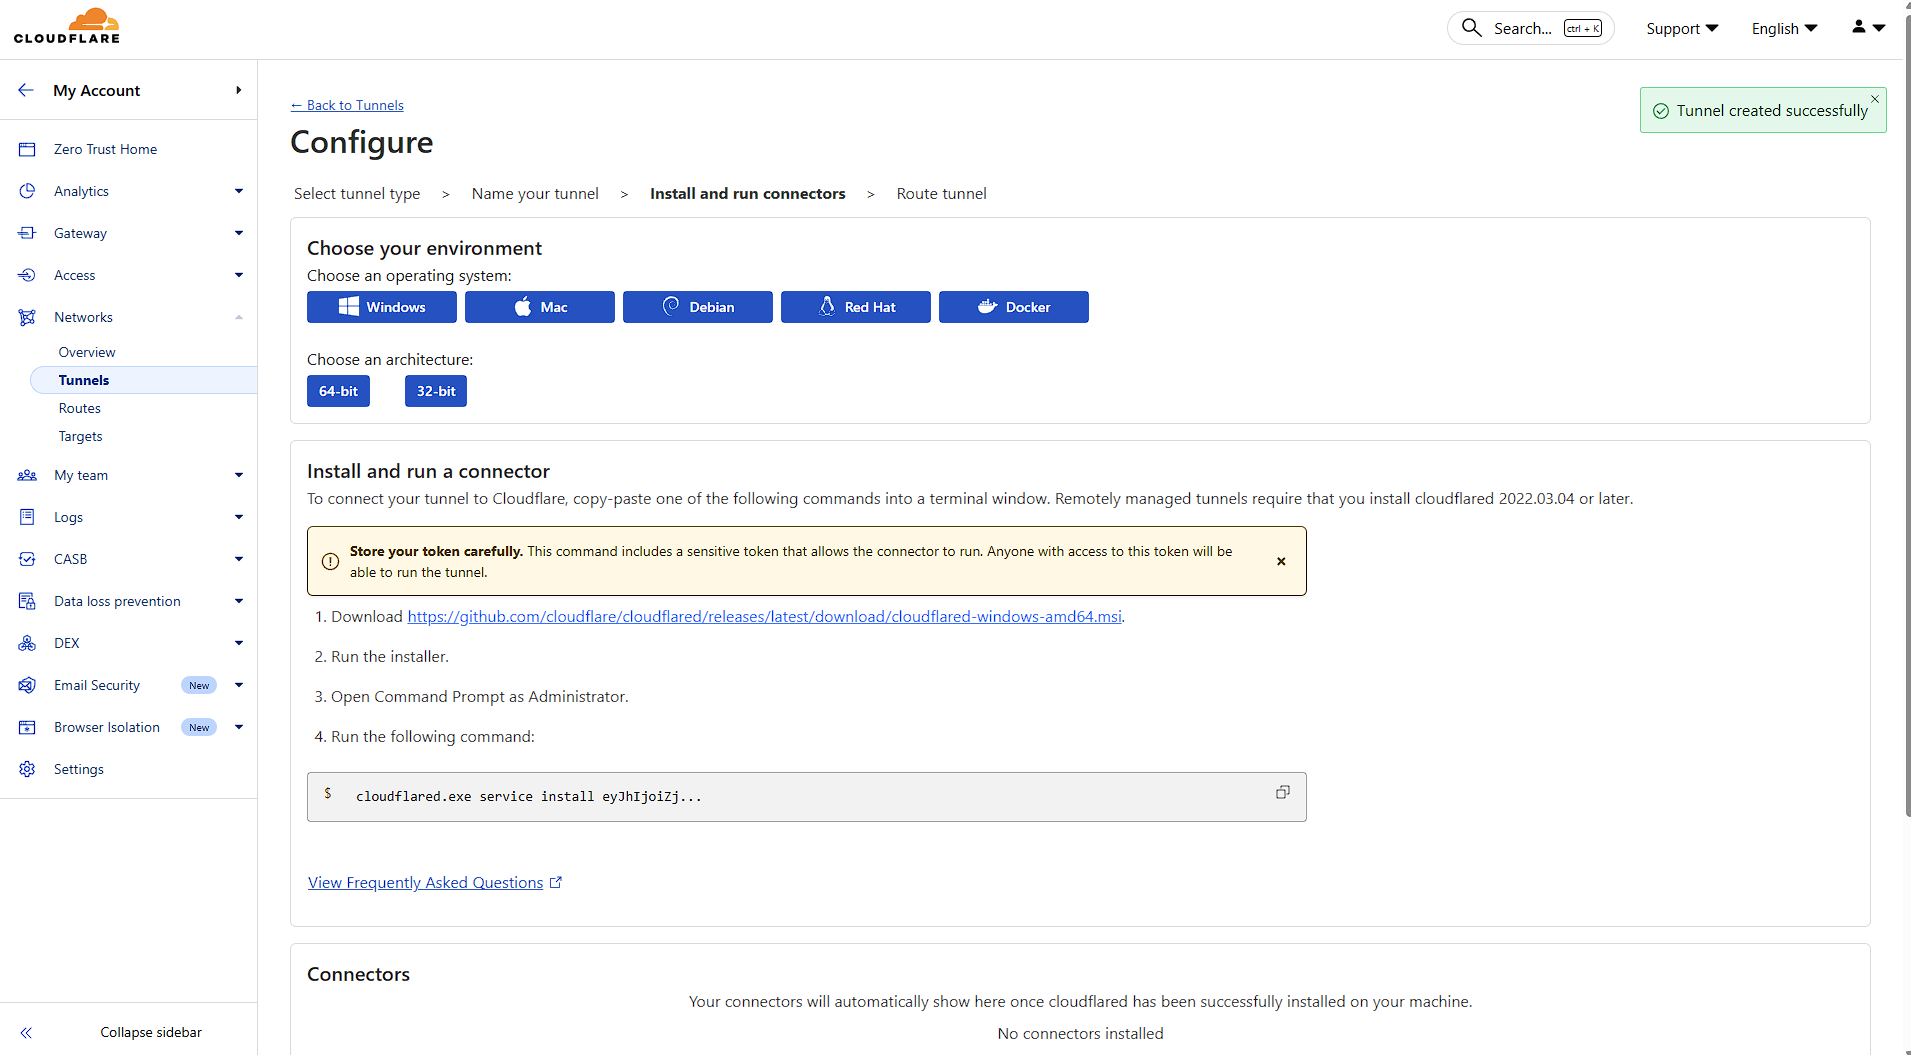Open the cloudflared Windows msi download link
This screenshot has width=1911, height=1055.
pyautogui.click(x=764, y=616)
